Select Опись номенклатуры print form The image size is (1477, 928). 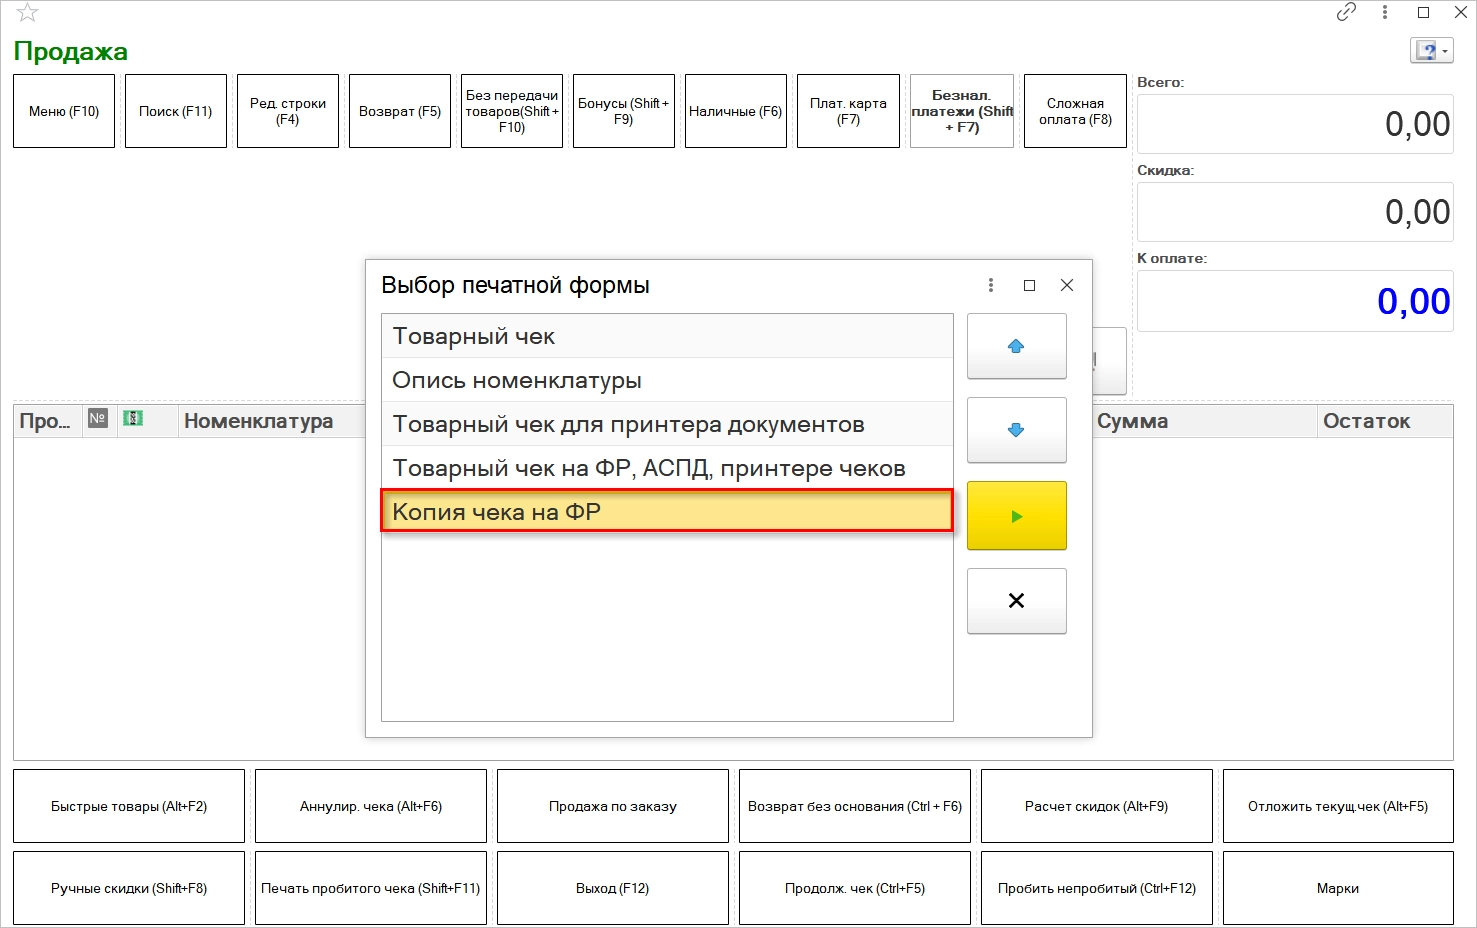pyautogui.click(x=667, y=380)
